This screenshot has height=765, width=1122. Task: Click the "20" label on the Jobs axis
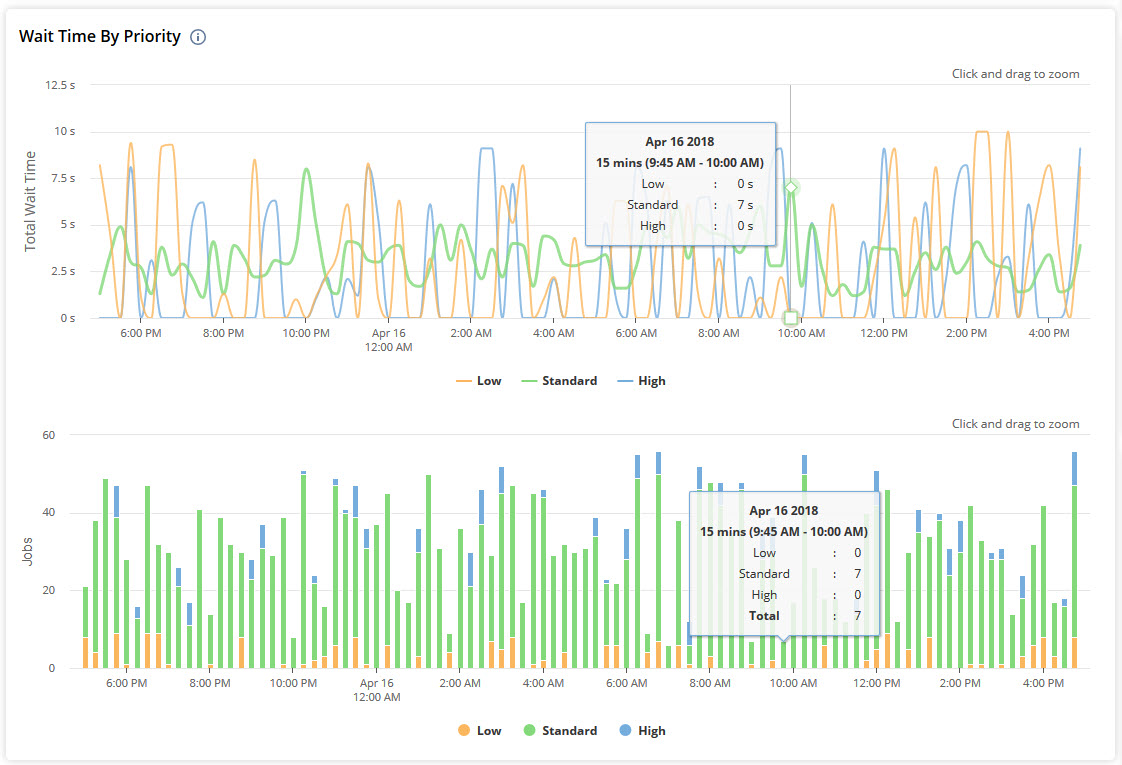(x=49, y=590)
